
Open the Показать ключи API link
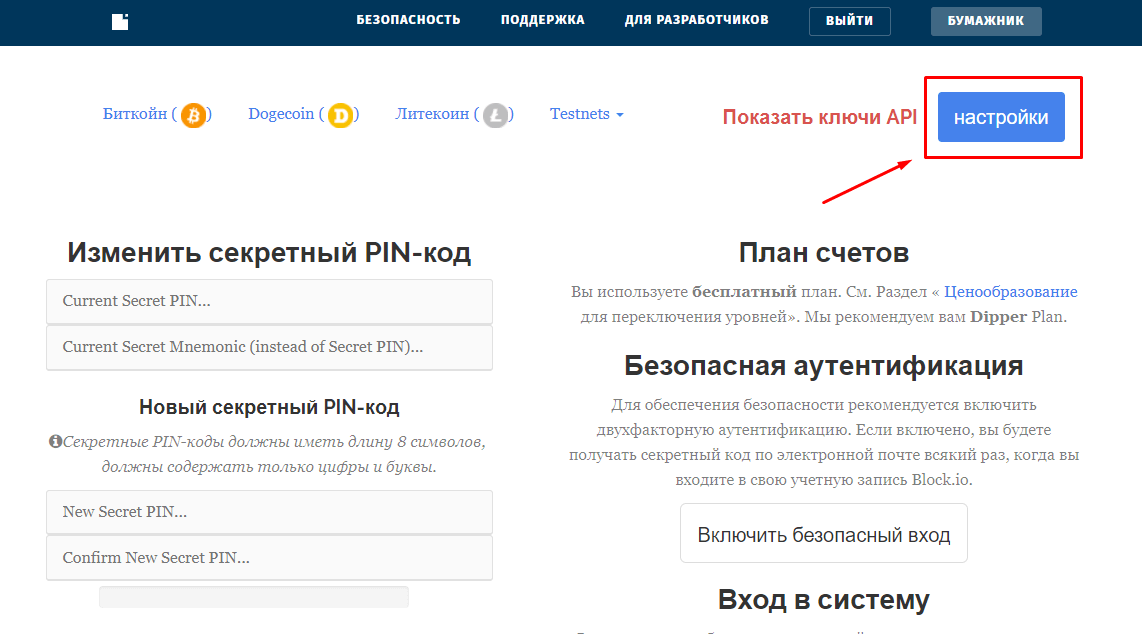(819, 116)
